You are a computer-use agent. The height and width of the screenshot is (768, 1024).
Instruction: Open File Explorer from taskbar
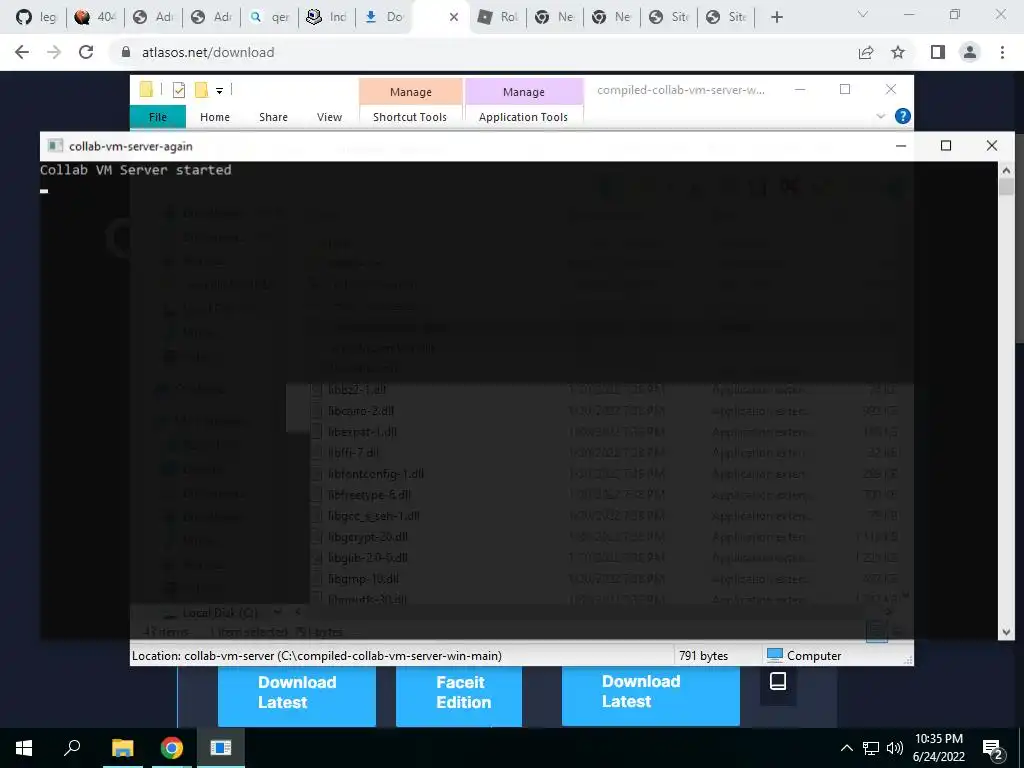point(122,748)
